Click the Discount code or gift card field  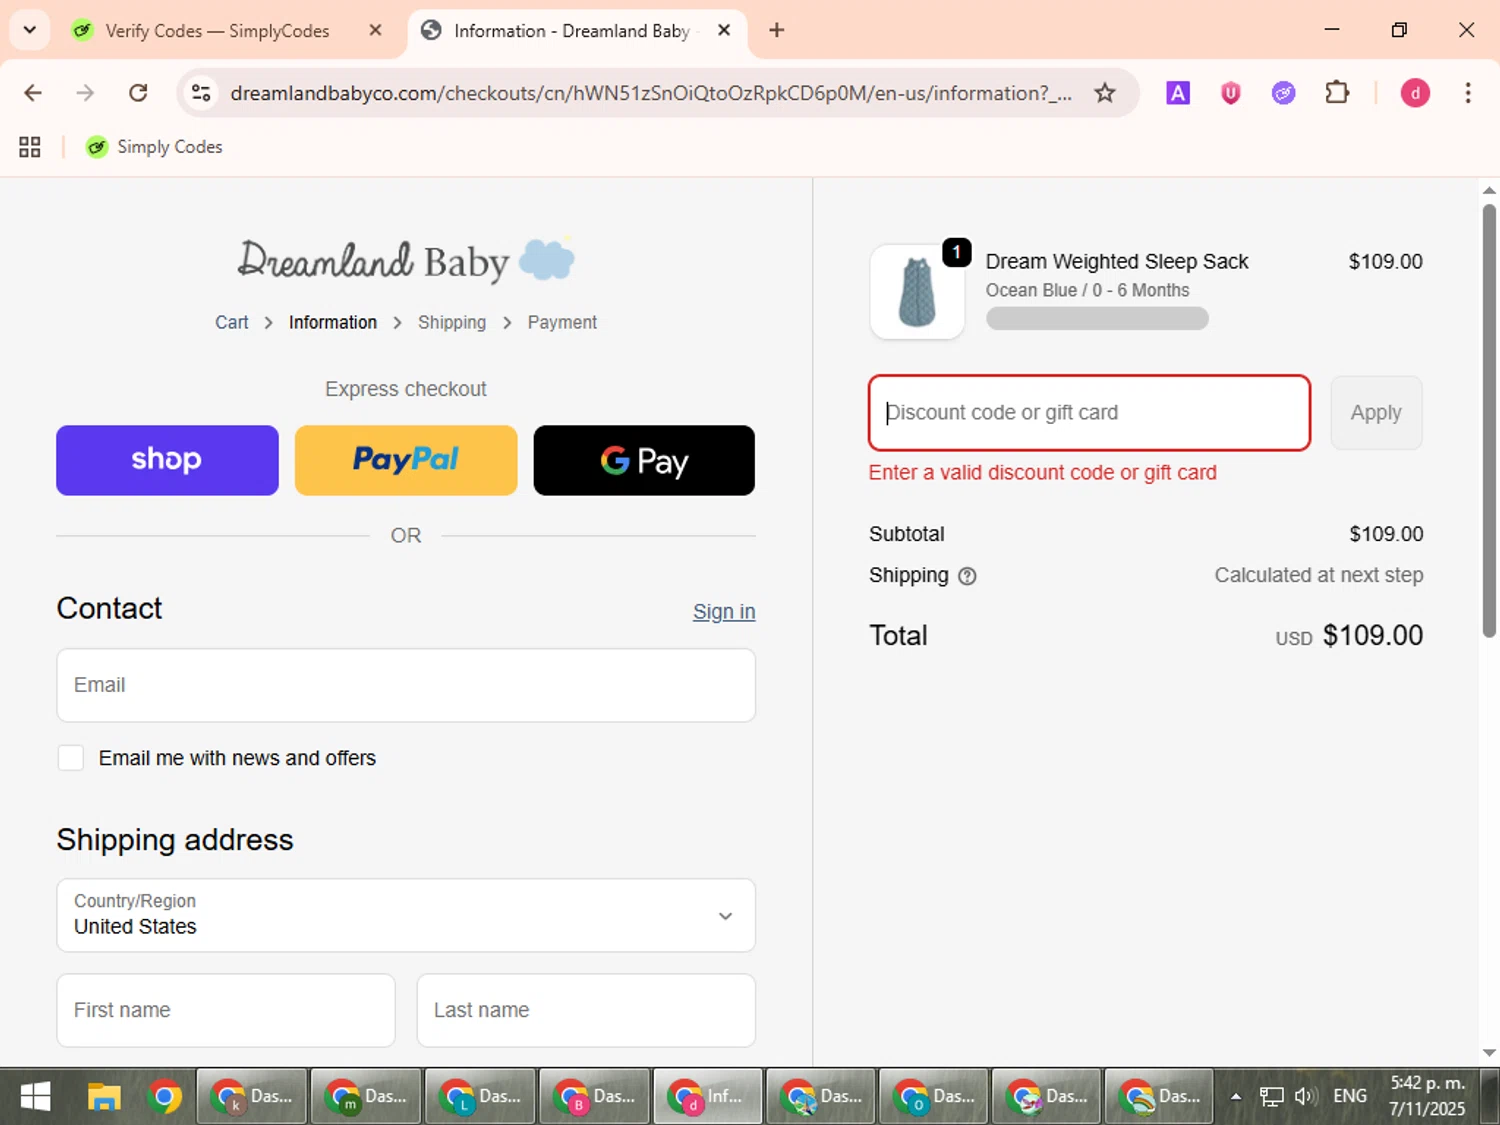[1089, 413]
